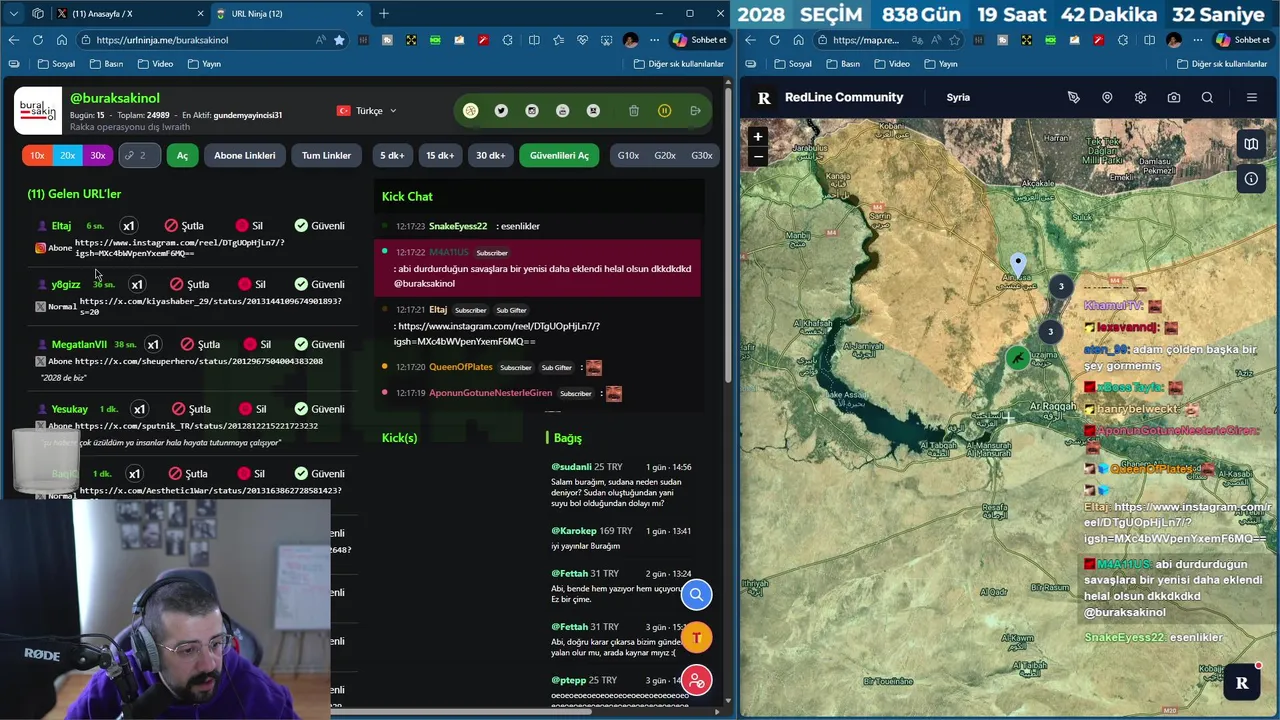Click the blue magnifier floating button
The height and width of the screenshot is (720, 1280).
pyautogui.click(x=697, y=595)
